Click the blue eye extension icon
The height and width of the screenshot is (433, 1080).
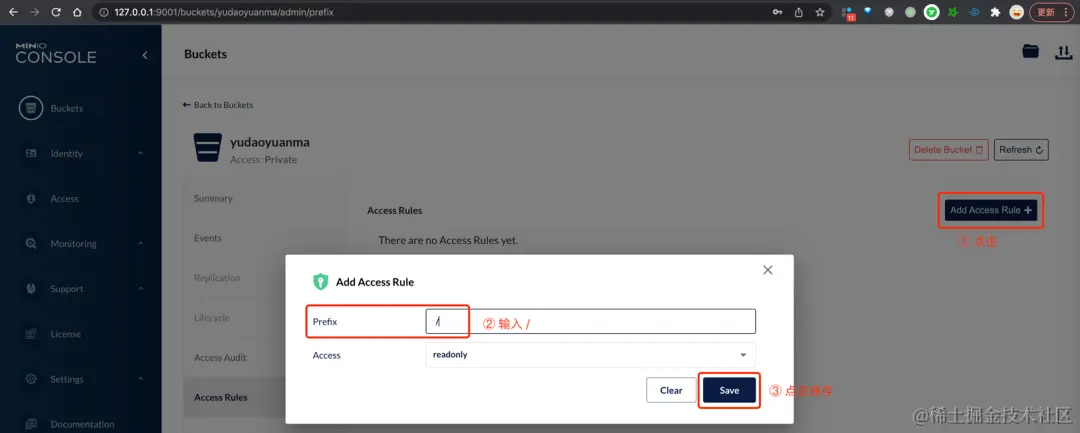(x=974, y=12)
